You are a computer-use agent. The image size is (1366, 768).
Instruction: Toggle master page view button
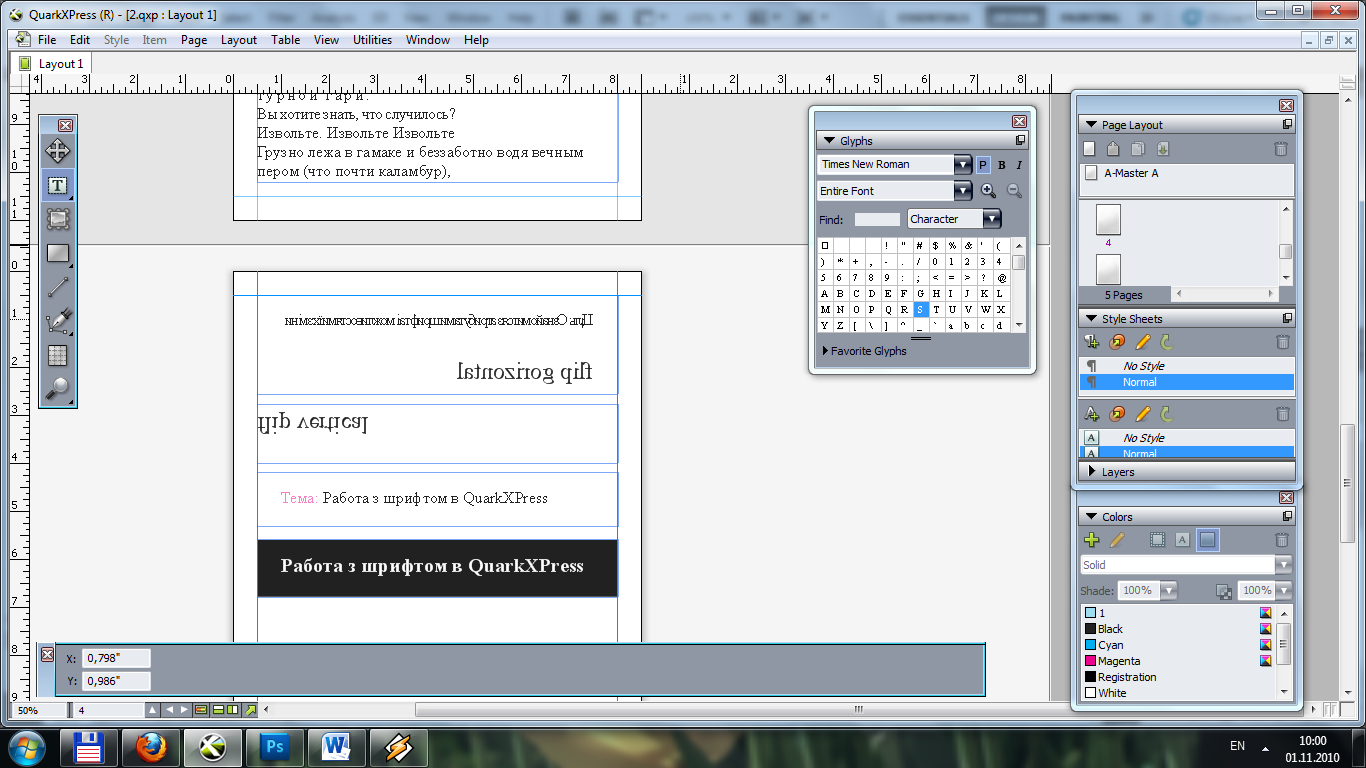(201, 710)
